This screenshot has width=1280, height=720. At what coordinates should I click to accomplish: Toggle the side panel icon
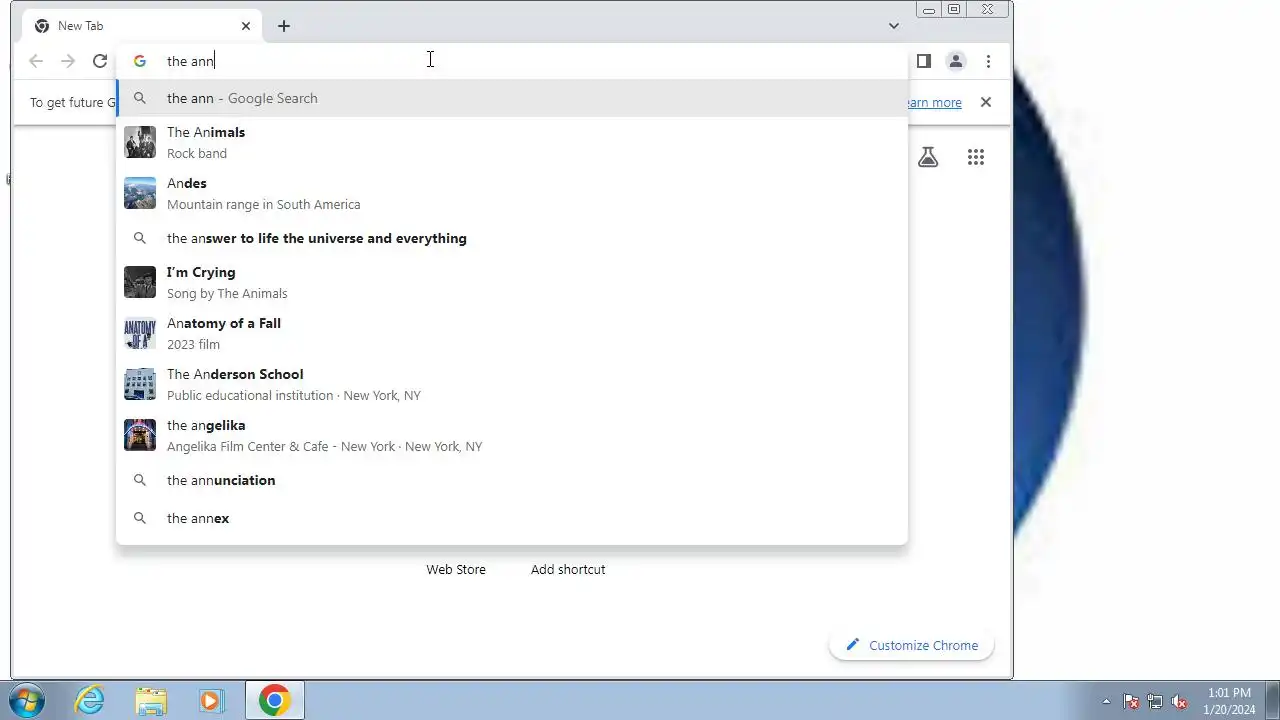924,61
